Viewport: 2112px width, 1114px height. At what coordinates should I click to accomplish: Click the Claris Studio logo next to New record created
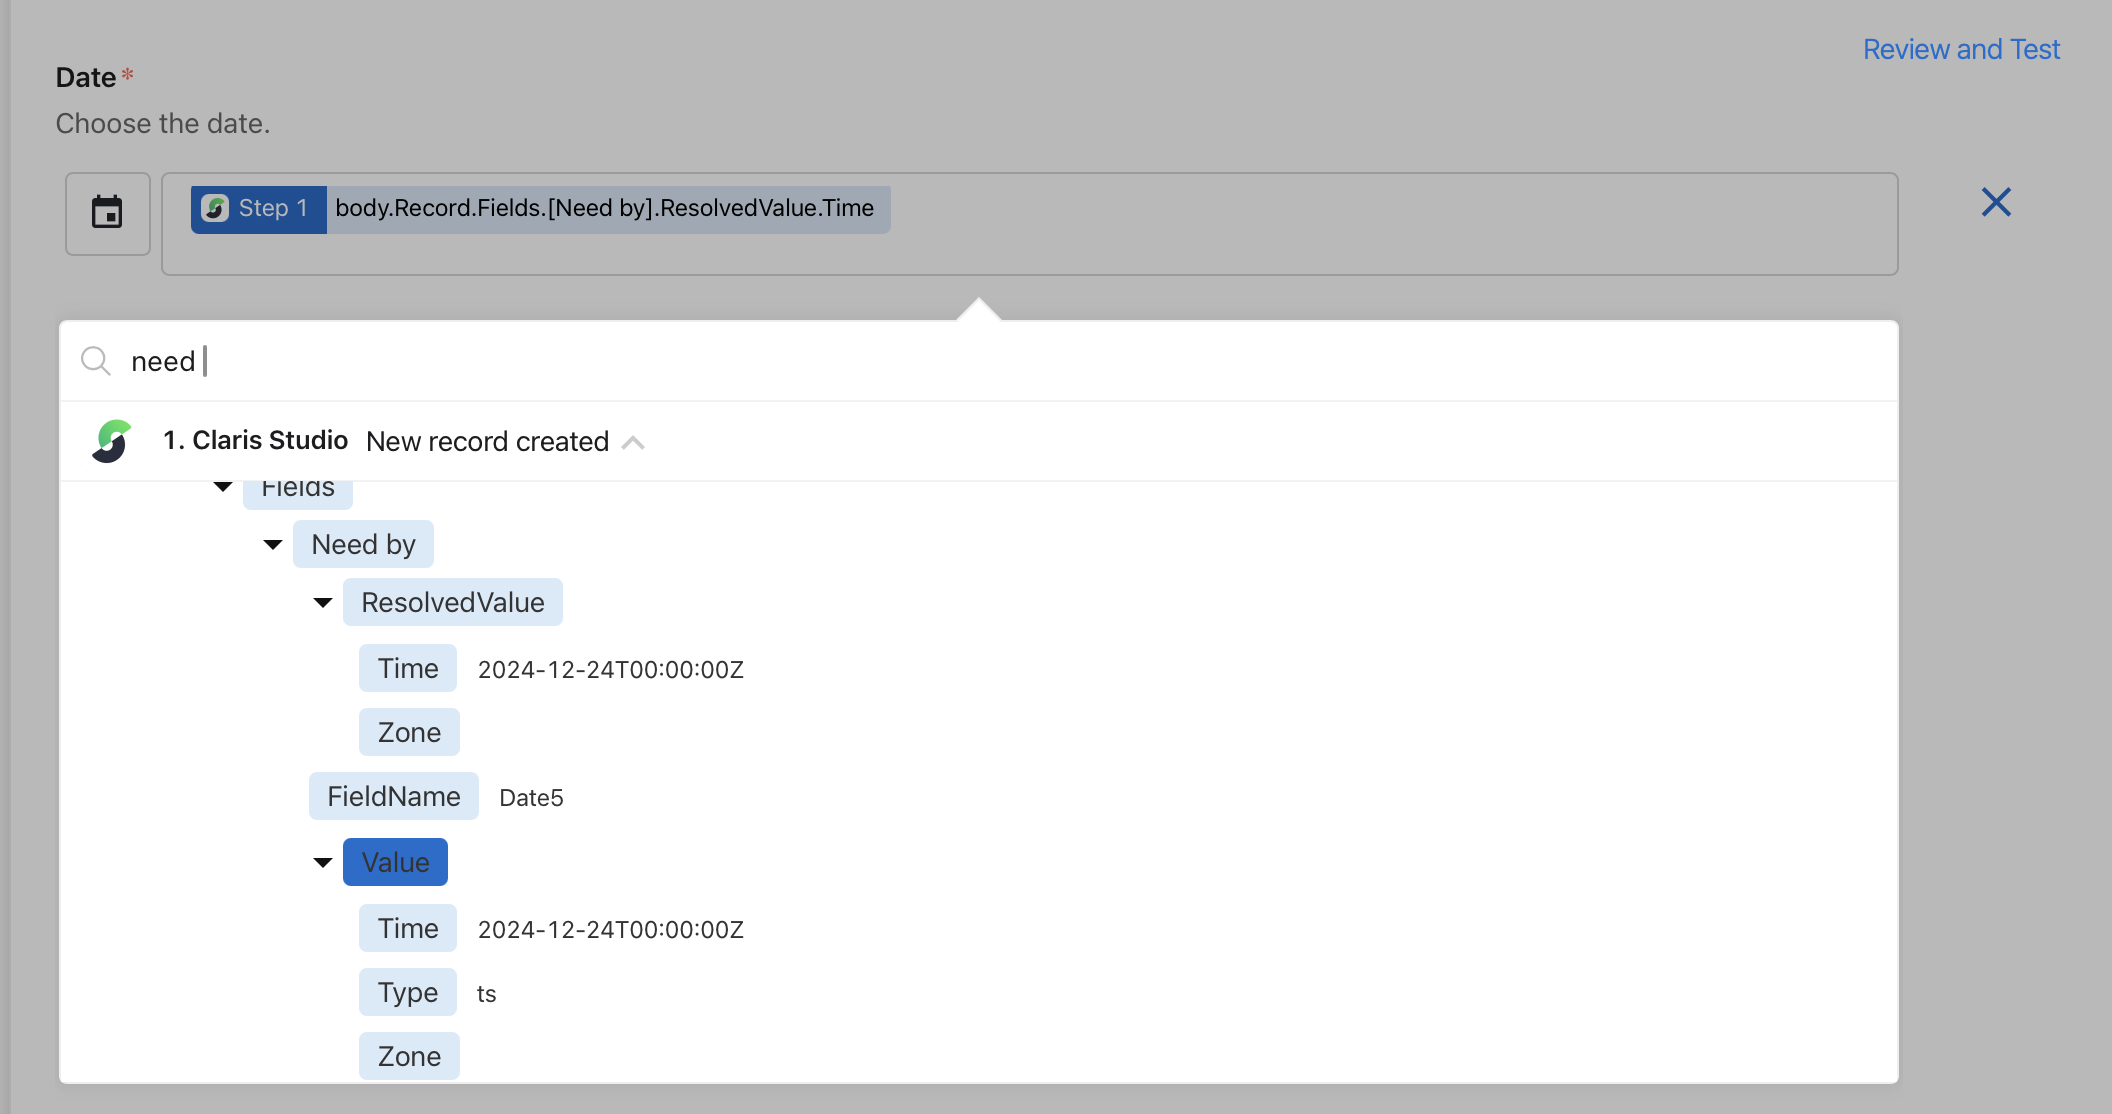(x=111, y=441)
